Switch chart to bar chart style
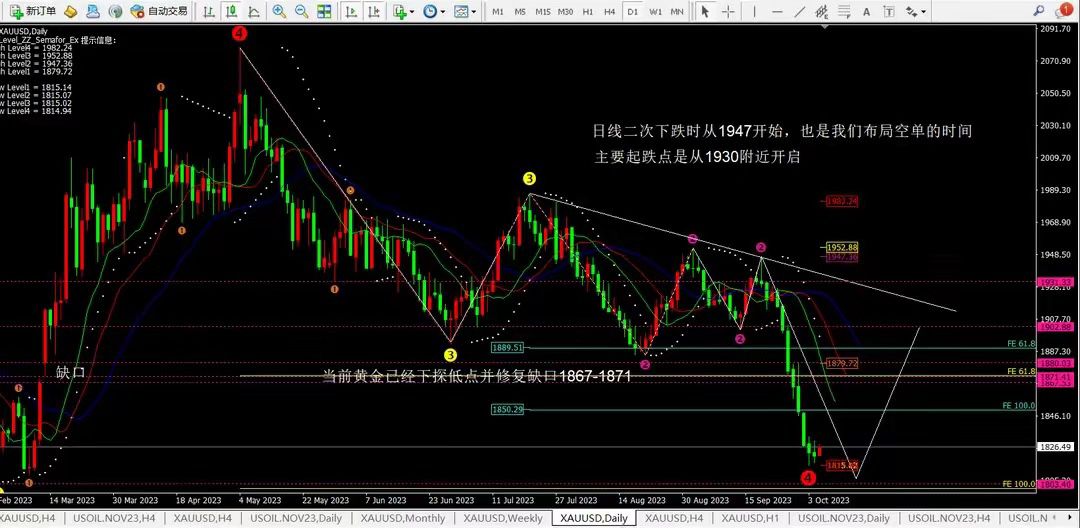1080x528 pixels. (209, 12)
